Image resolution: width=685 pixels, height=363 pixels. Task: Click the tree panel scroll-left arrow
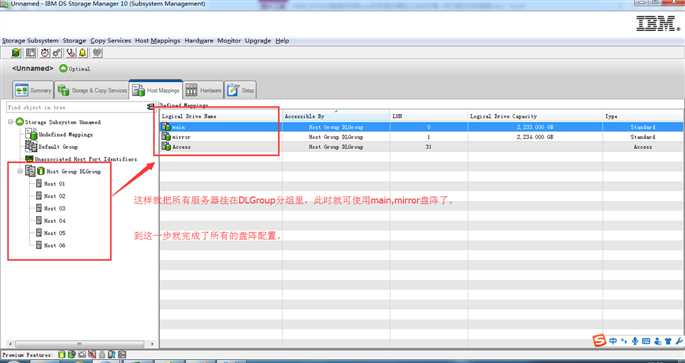pos(10,344)
